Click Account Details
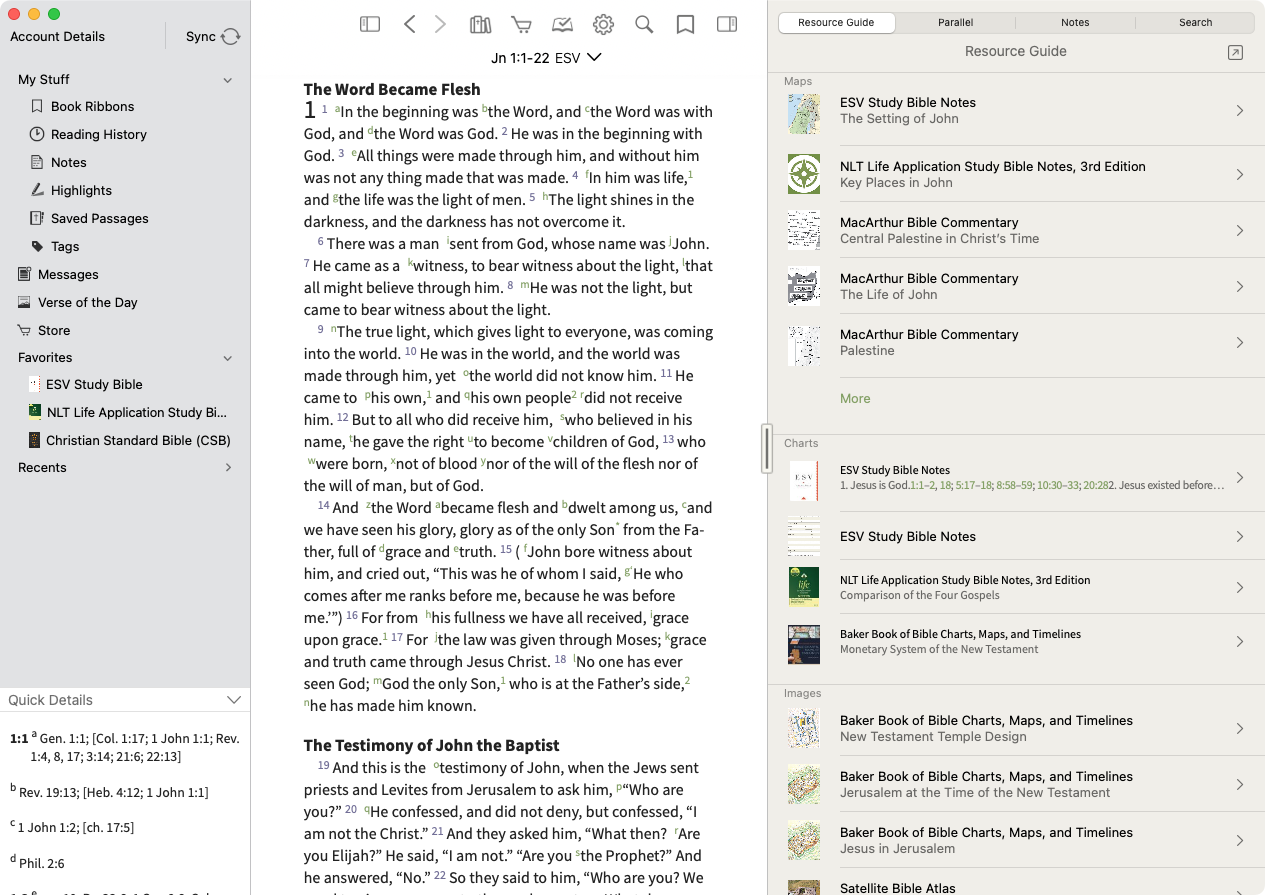The image size is (1265, 895). 57,36
